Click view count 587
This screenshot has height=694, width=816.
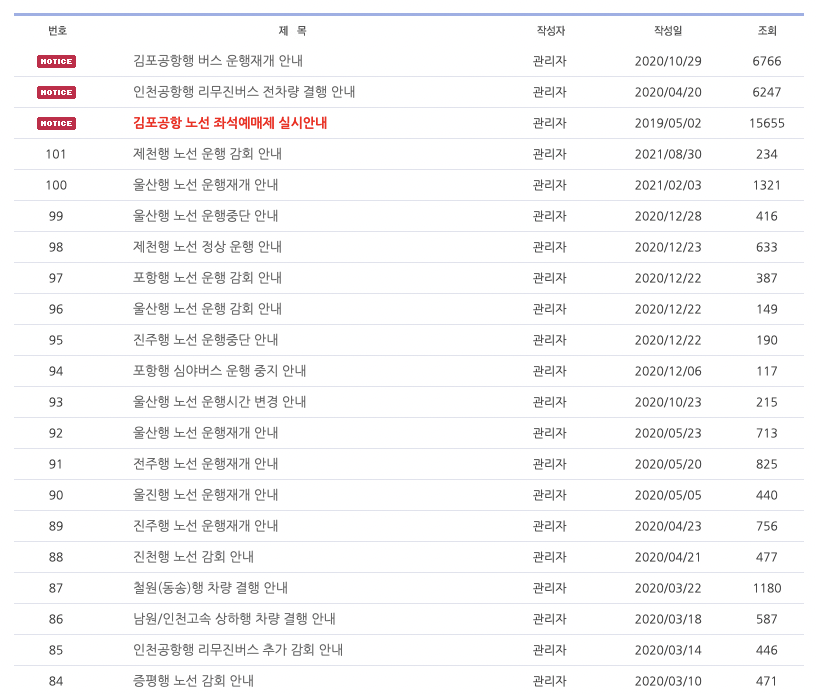click(767, 619)
